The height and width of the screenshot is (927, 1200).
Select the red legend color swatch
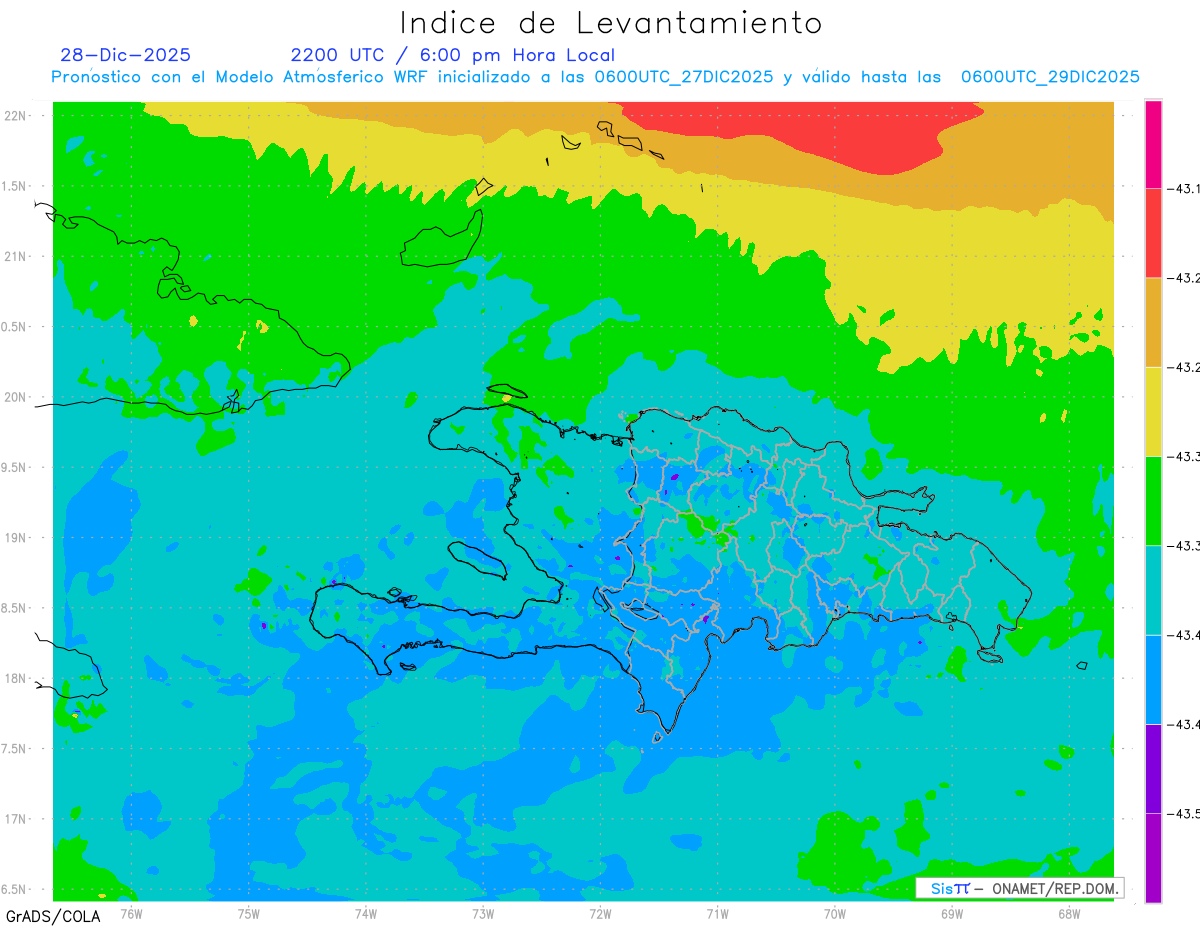click(1153, 233)
